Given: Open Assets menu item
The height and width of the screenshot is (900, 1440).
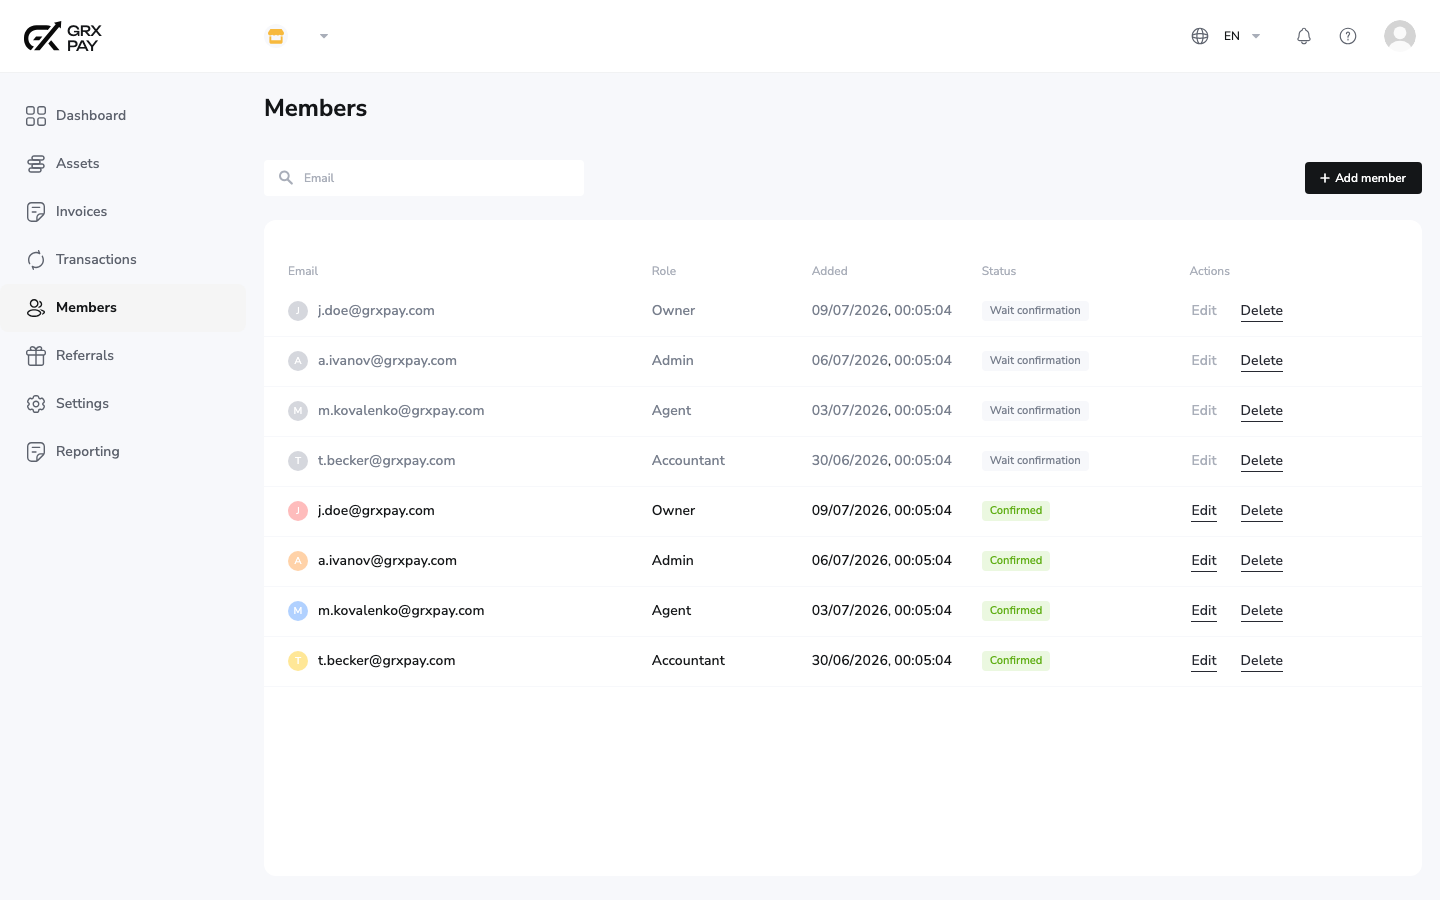Looking at the screenshot, I should 123,164.
